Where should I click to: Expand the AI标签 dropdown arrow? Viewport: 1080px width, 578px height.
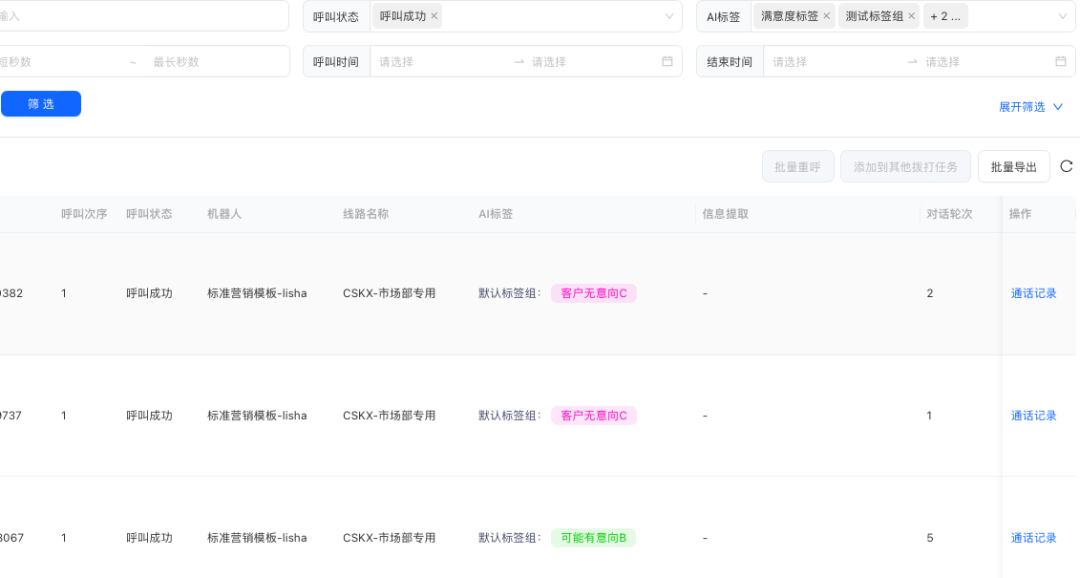coord(1062,17)
